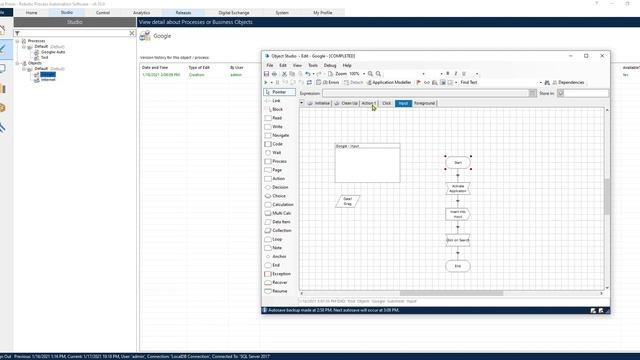
Task: Select the End stage tool
Action: [x=273, y=265]
